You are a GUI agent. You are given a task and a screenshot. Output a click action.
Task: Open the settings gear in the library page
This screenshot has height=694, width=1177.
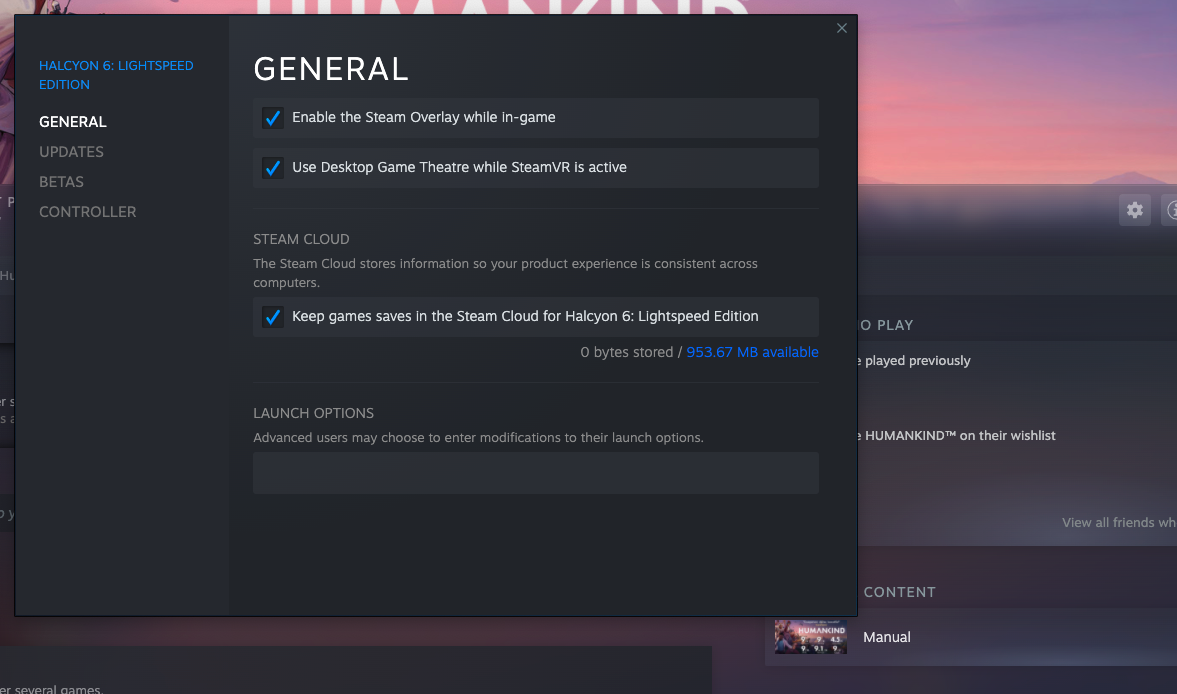tap(1134, 210)
